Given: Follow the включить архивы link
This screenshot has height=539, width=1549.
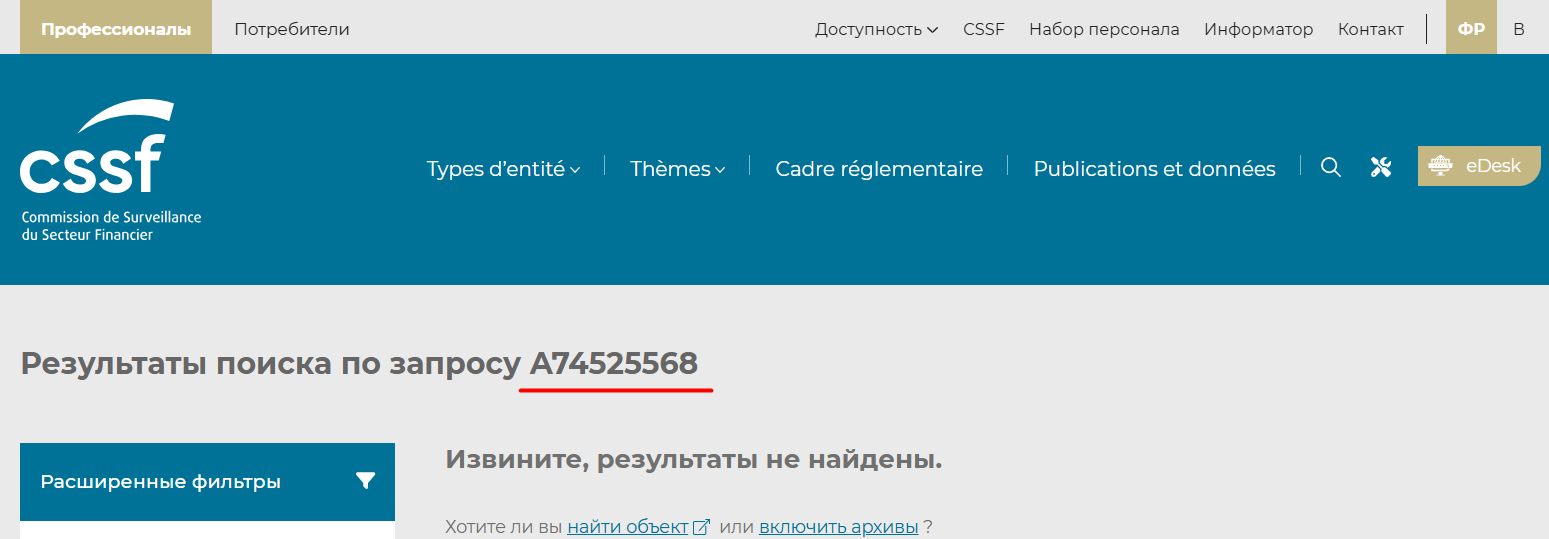Looking at the screenshot, I should coord(838,527).
